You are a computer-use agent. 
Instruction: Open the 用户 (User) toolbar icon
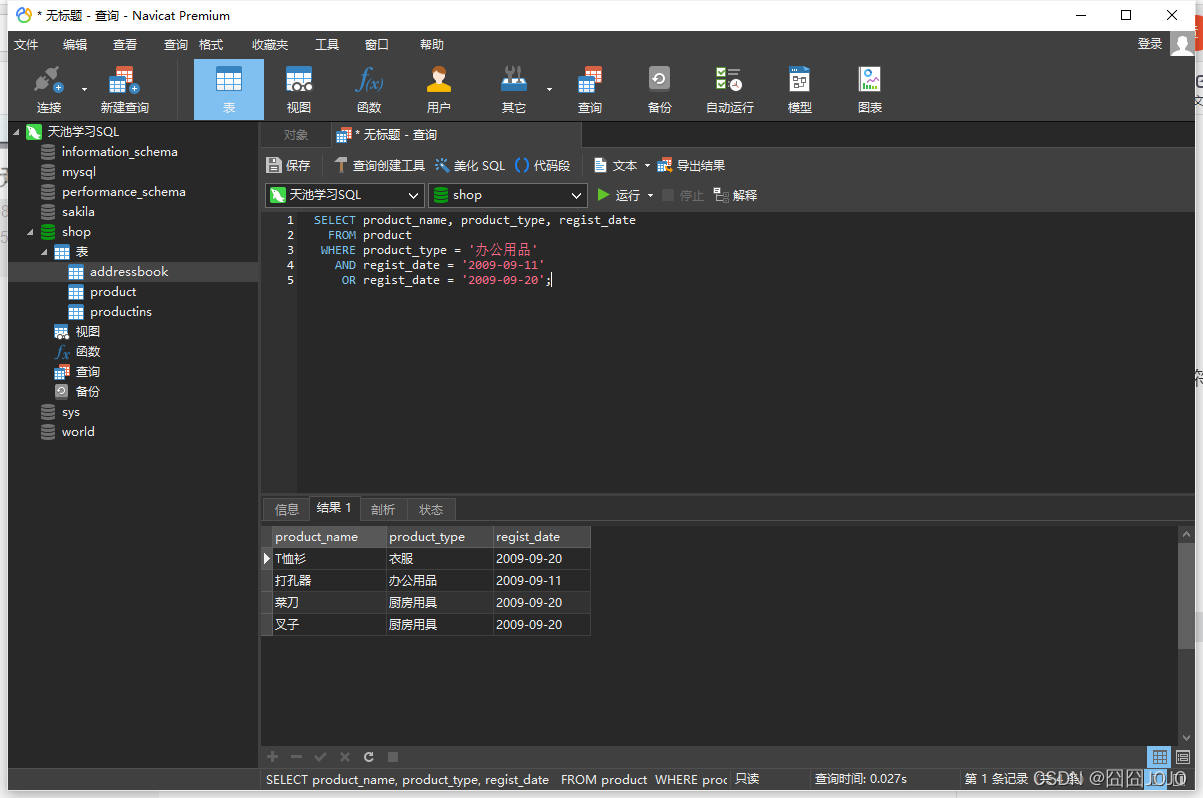pos(439,90)
